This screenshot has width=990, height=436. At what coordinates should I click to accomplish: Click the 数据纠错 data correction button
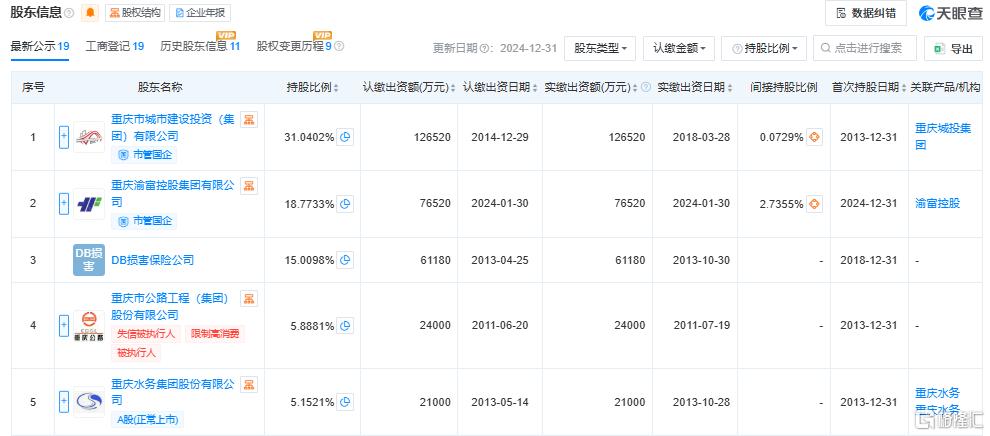(866, 13)
